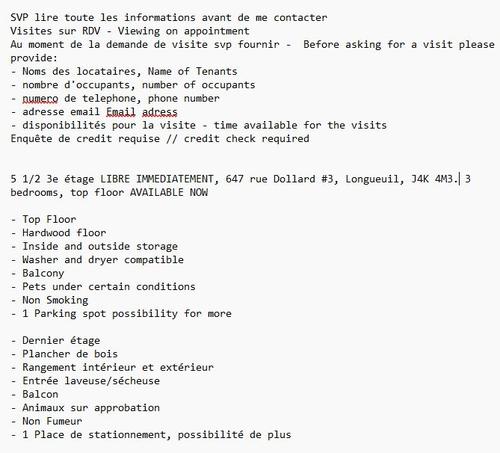Click the "Visites sur RDV" line

click(x=130, y=31)
